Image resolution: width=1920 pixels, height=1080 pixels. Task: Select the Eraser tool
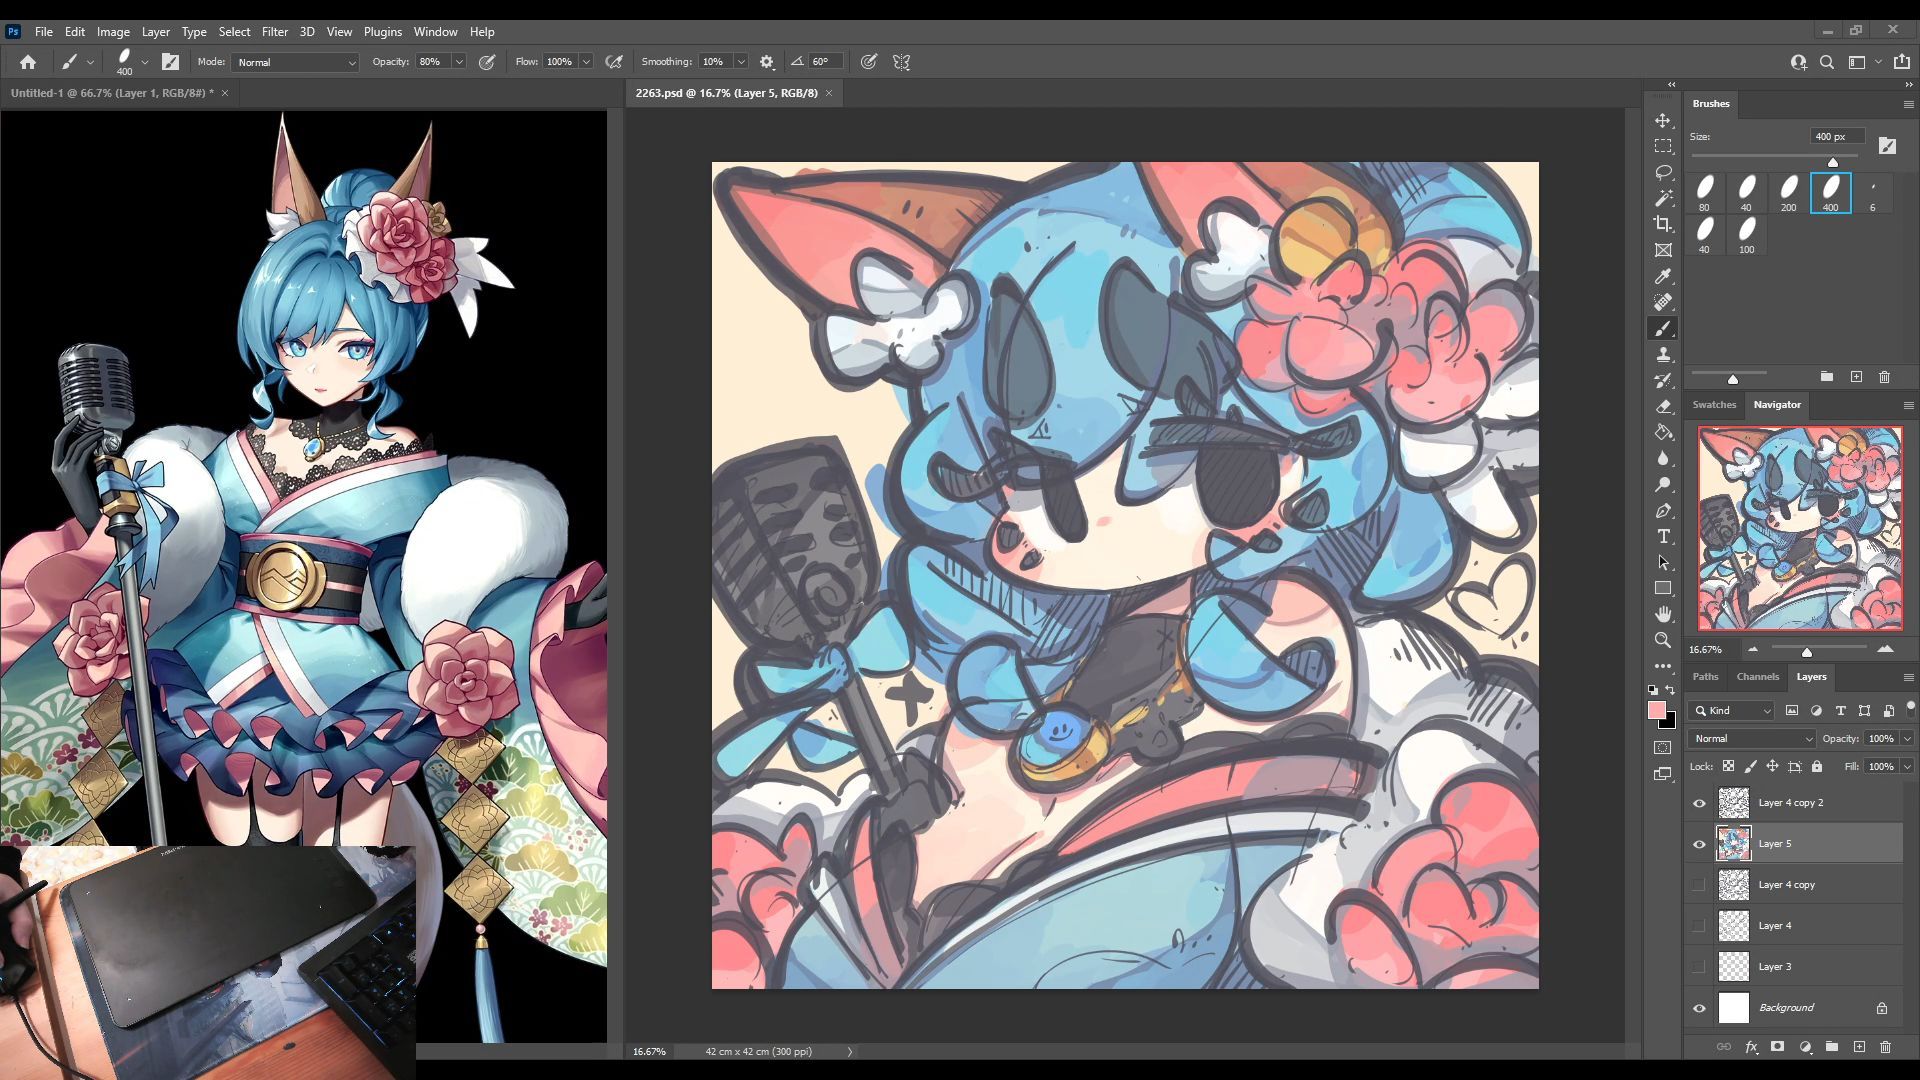[1663, 406]
